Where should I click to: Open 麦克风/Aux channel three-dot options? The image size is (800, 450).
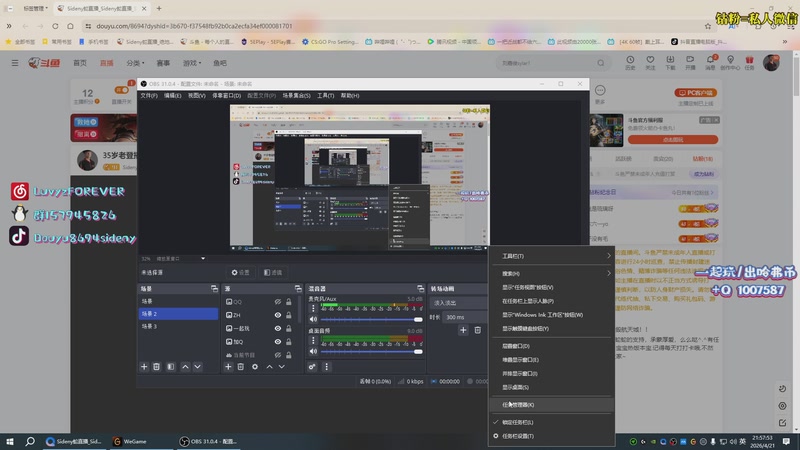[x=313, y=308]
